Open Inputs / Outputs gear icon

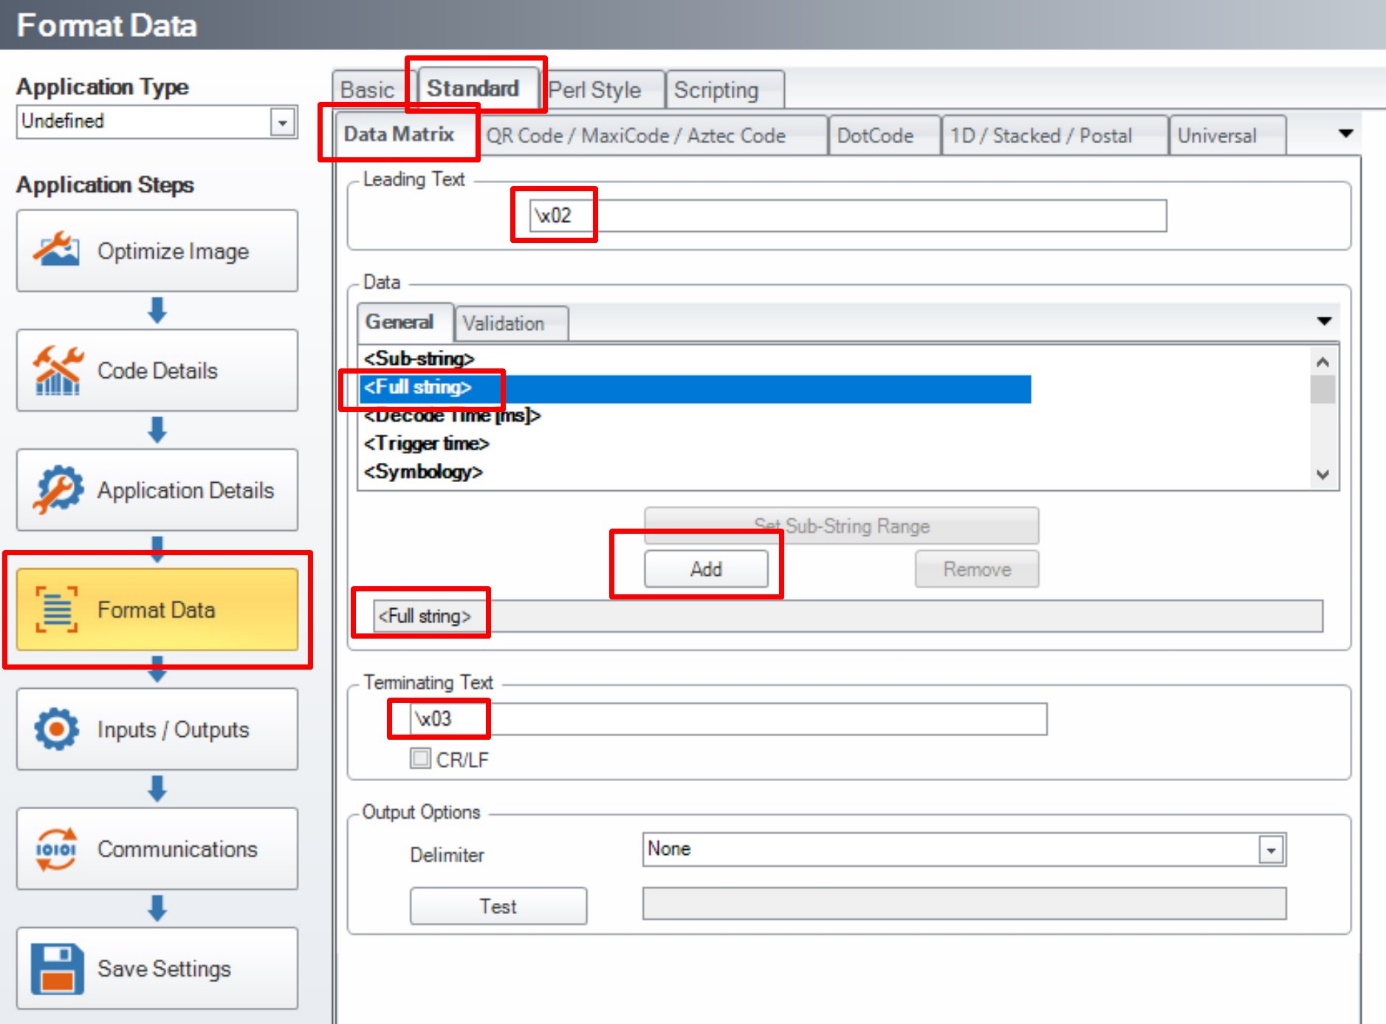pos(57,729)
